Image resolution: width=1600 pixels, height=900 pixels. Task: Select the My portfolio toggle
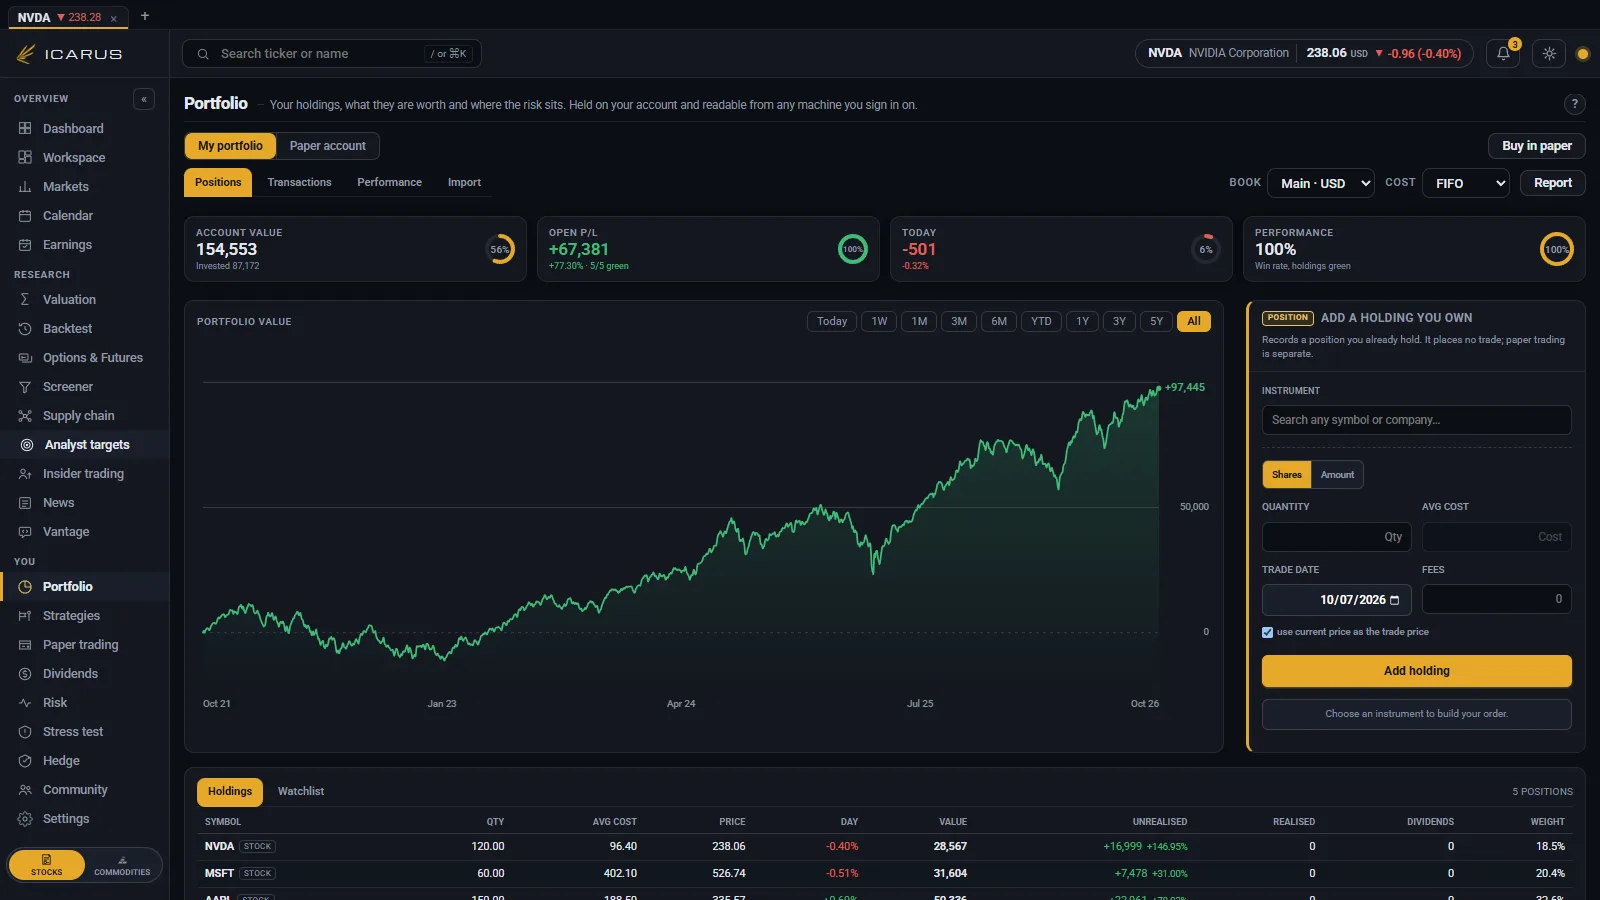(230, 146)
